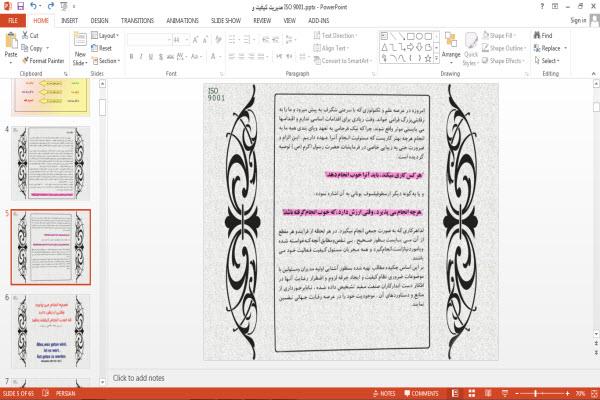
Task: Toggle Bold formatting
Action: coord(131,57)
